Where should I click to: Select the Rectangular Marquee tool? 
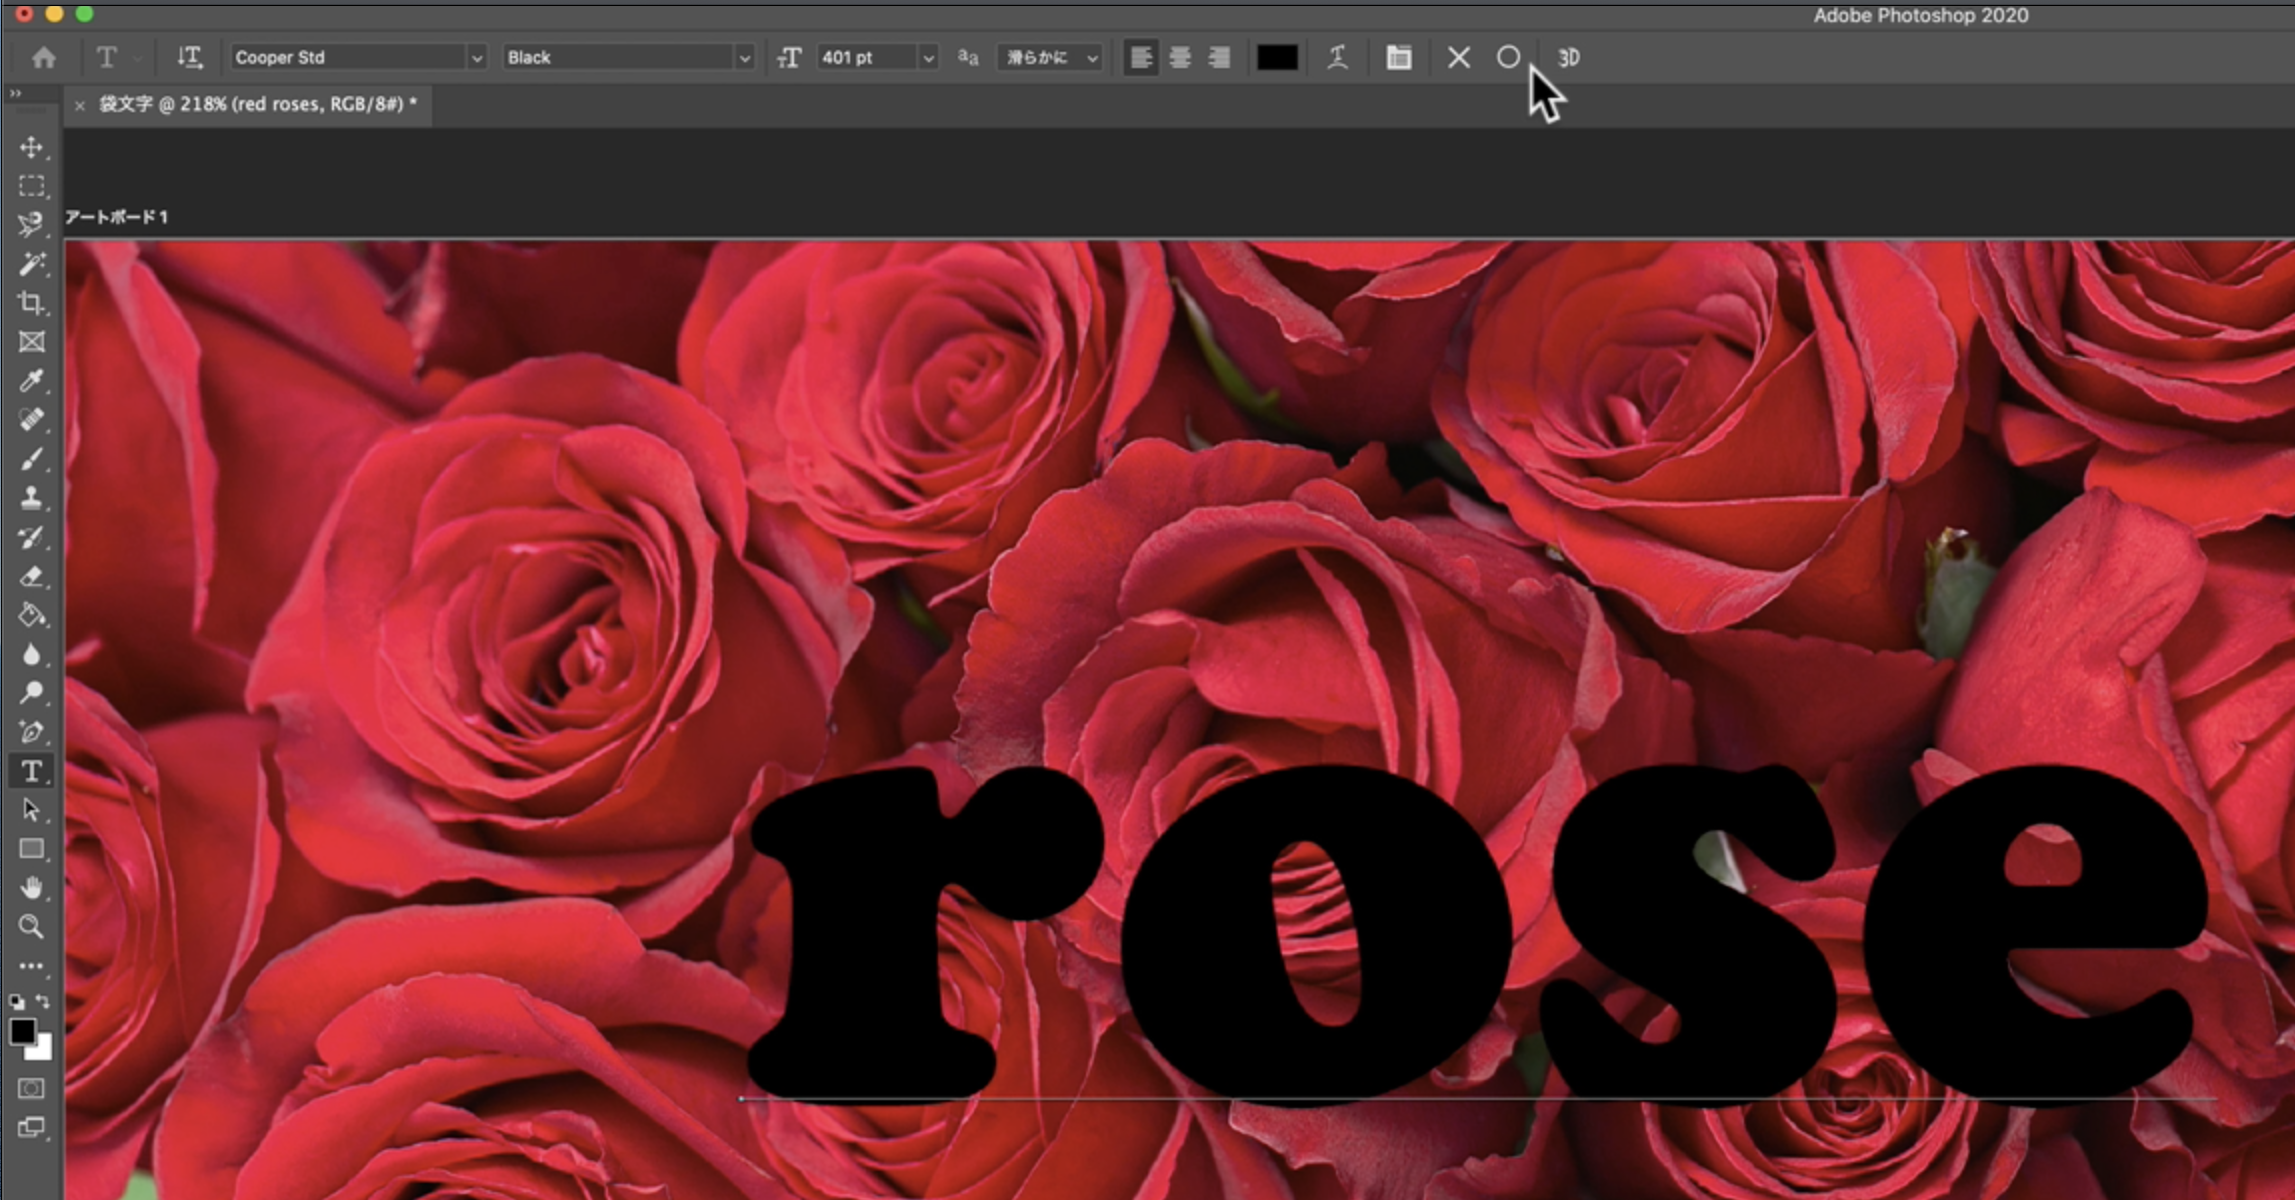click(x=31, y=187)
